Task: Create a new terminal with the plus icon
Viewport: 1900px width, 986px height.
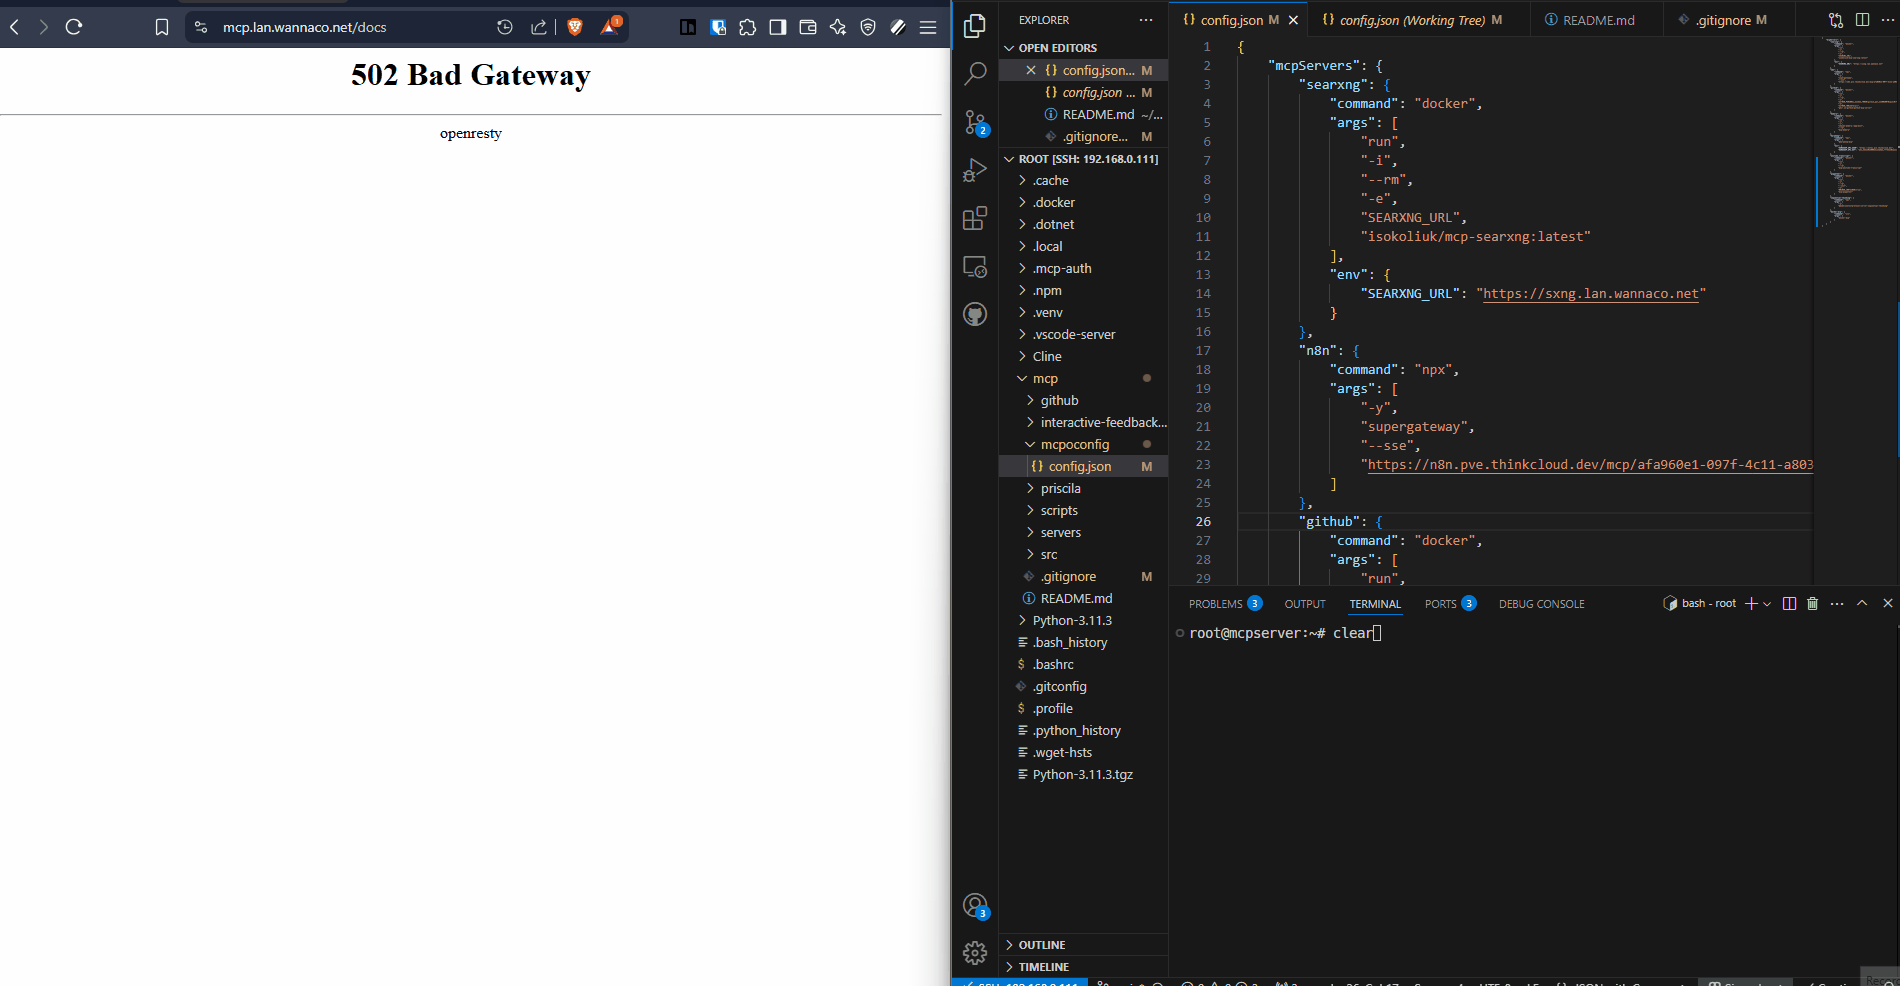Action: 1751,603
